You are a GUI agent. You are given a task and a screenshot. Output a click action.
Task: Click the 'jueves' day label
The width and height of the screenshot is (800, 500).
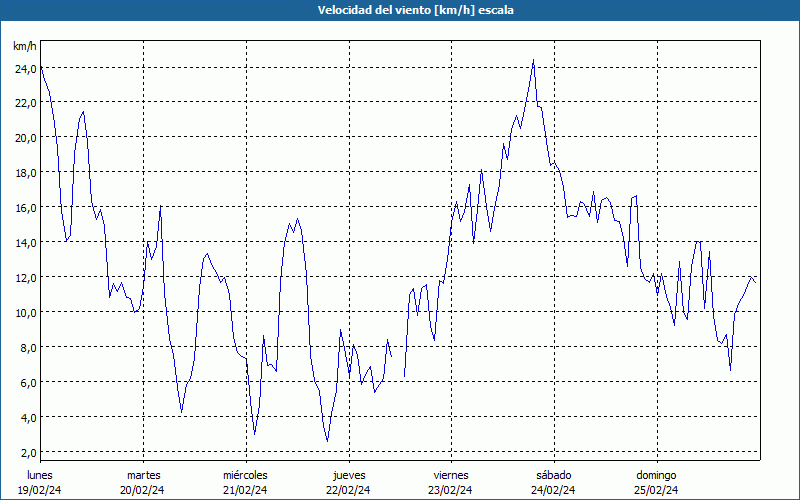point(349,475)
